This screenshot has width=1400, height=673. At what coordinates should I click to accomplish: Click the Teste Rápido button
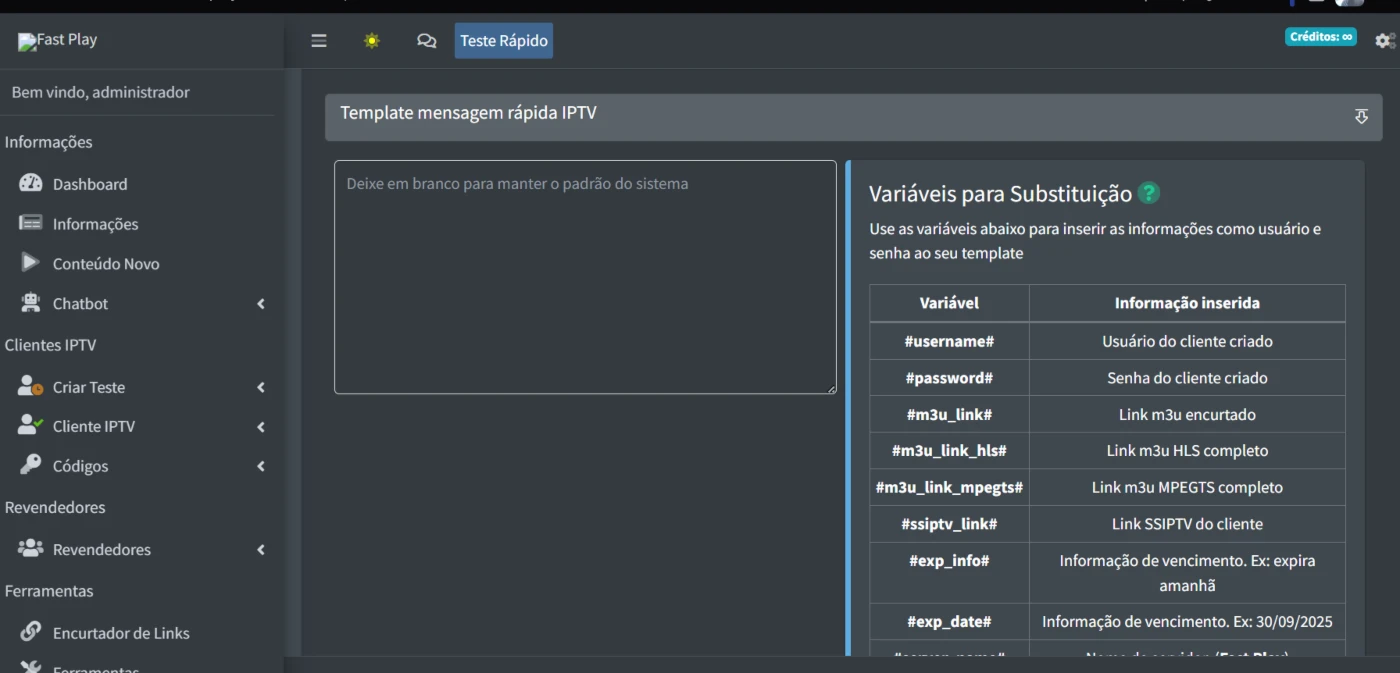[504, 41]
